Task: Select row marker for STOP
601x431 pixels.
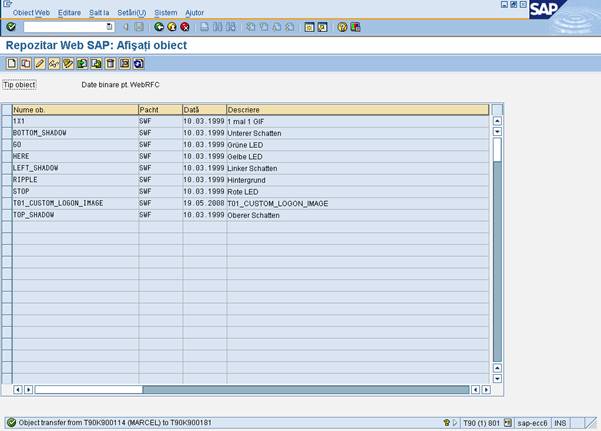Action: 7,191
